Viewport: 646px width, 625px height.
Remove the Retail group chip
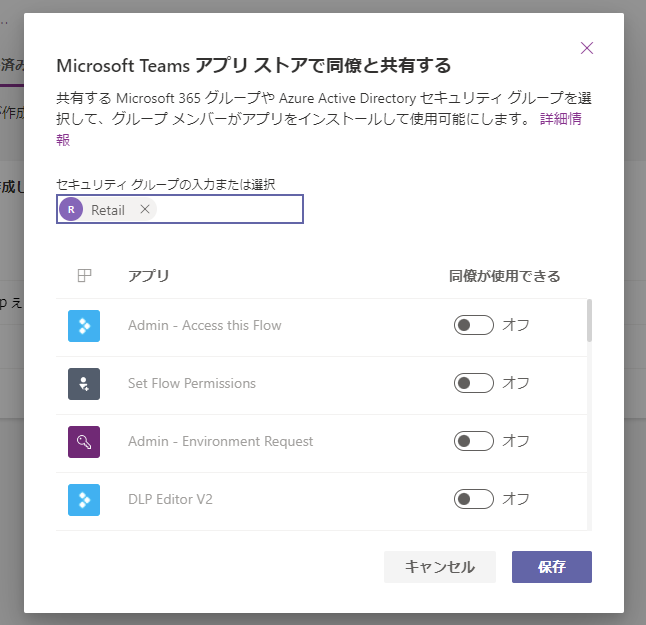pos(145,209)
